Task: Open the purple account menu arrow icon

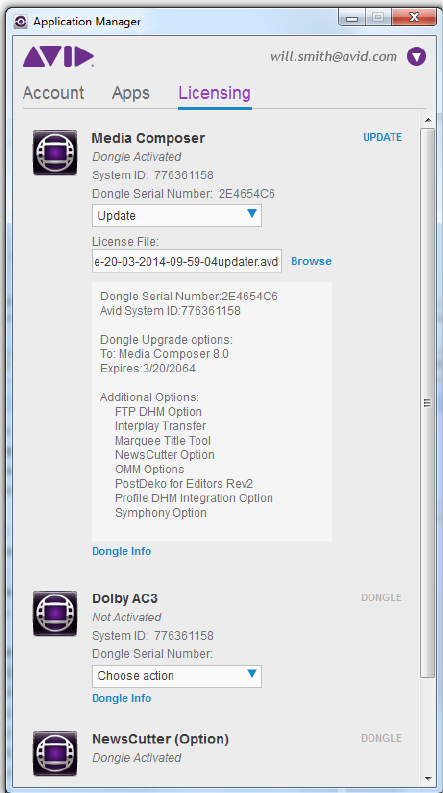Action: point(416,57)
